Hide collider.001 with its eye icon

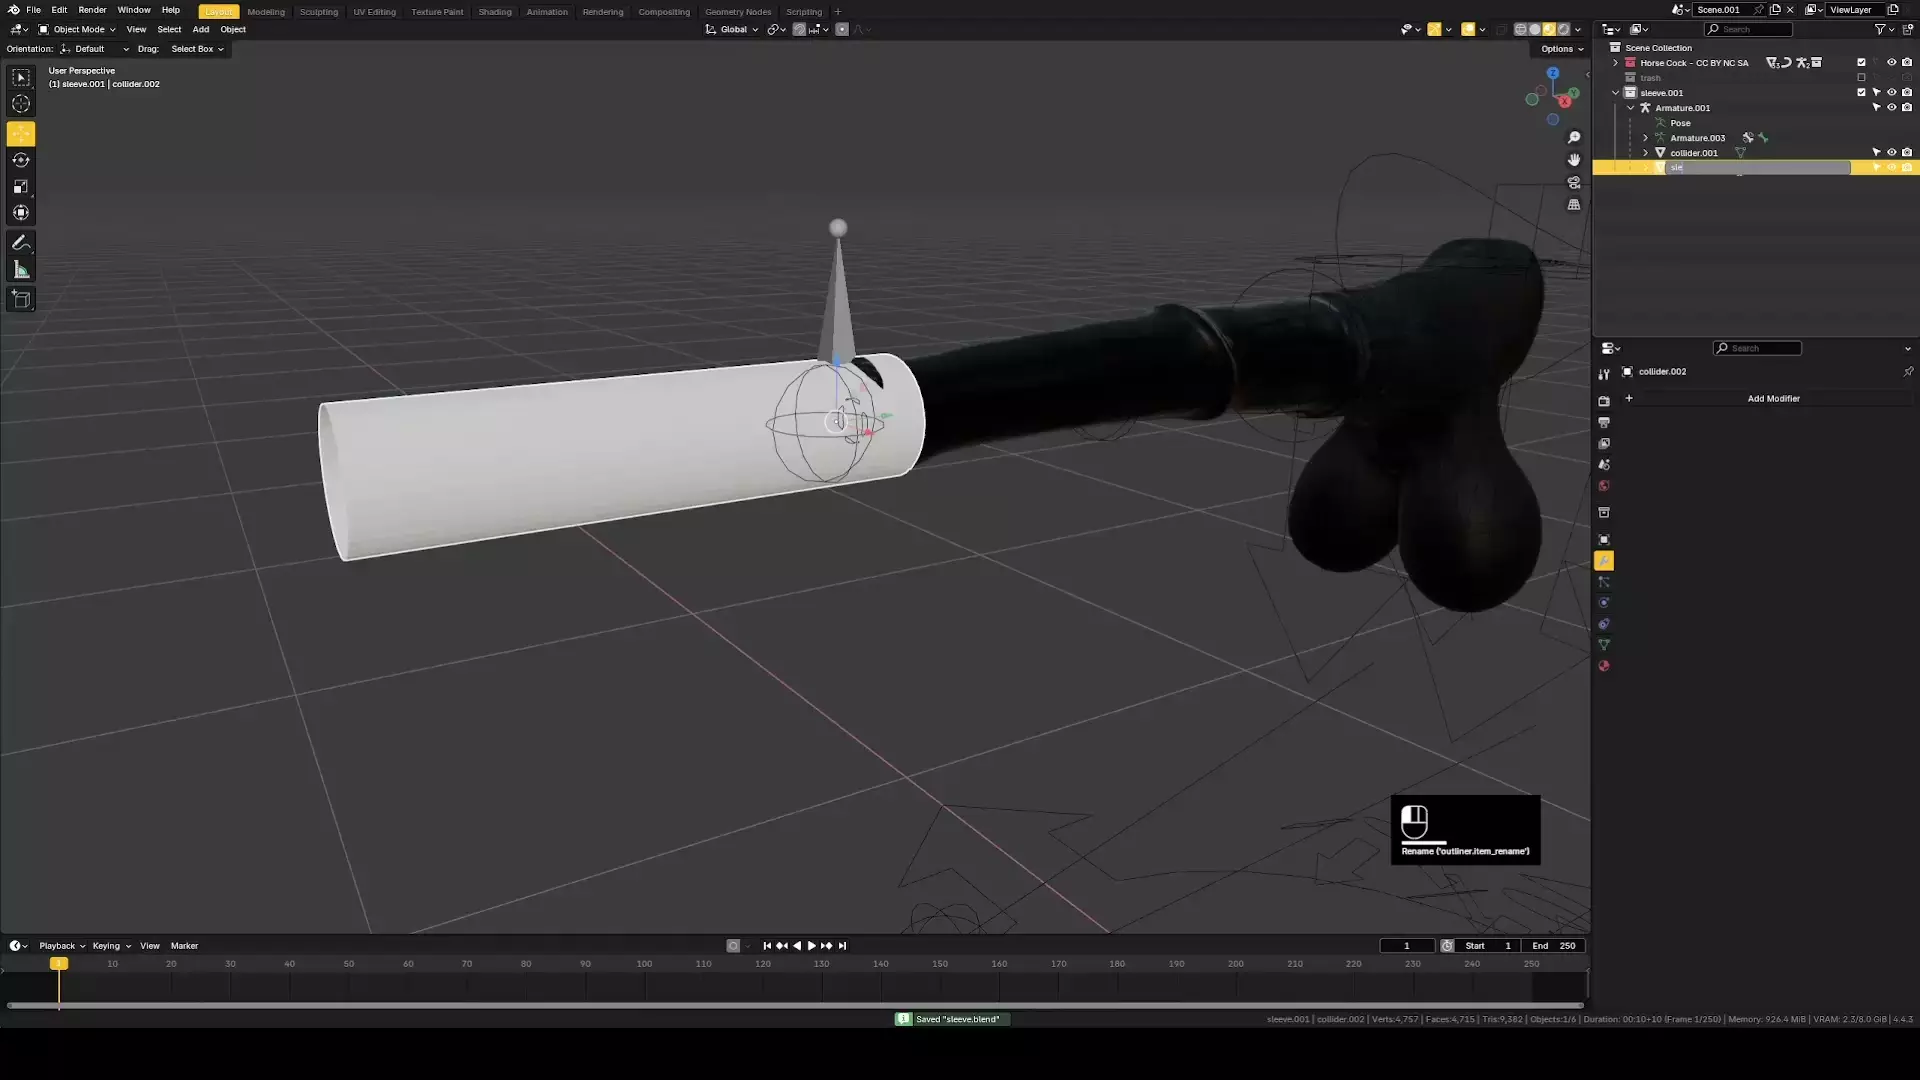pos(1891,153)
